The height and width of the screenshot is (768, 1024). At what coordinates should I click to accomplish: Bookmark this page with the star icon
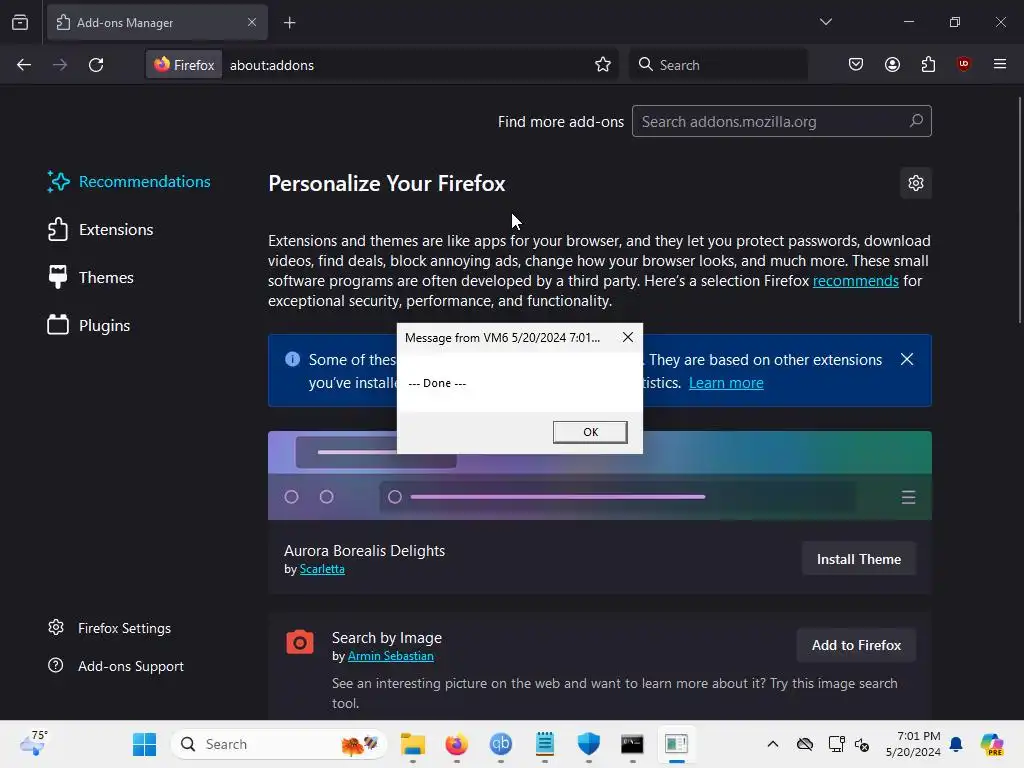603,65
